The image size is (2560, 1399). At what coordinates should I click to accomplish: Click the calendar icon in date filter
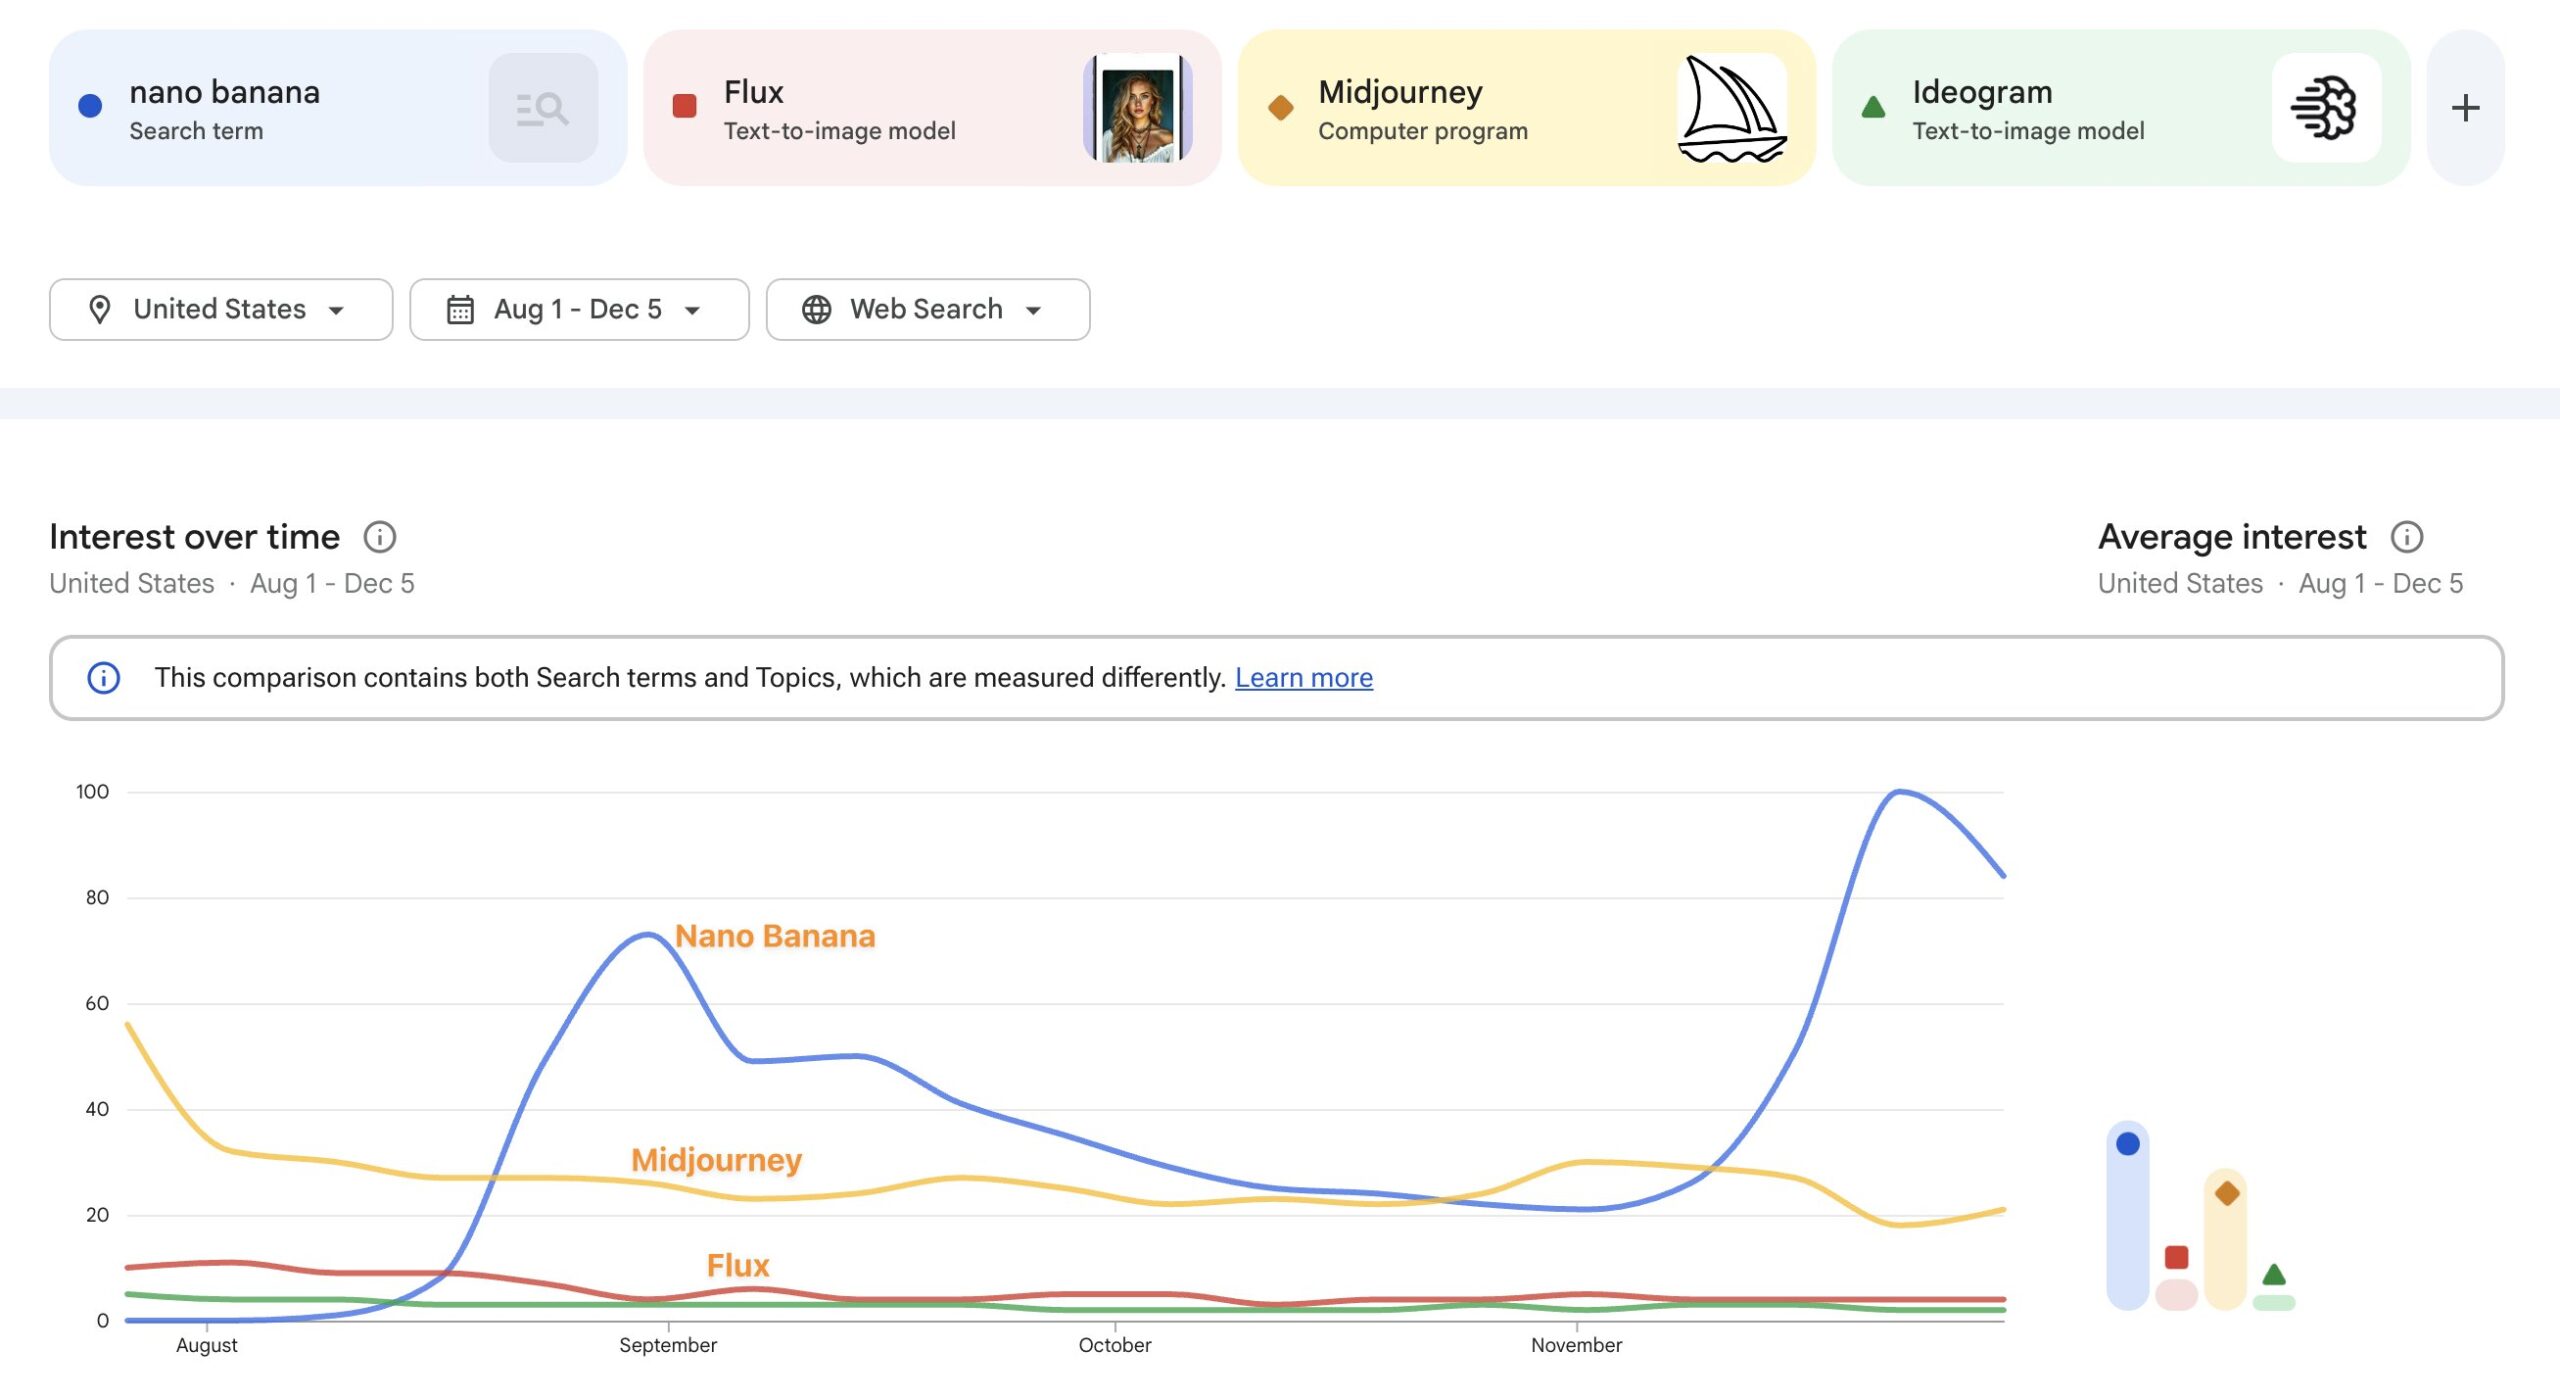point(460,310)
